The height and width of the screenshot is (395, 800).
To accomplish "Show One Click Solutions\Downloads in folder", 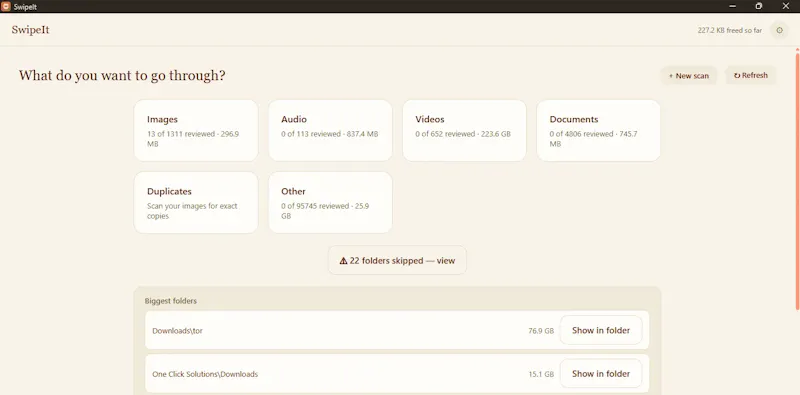I will pos(601,374).
